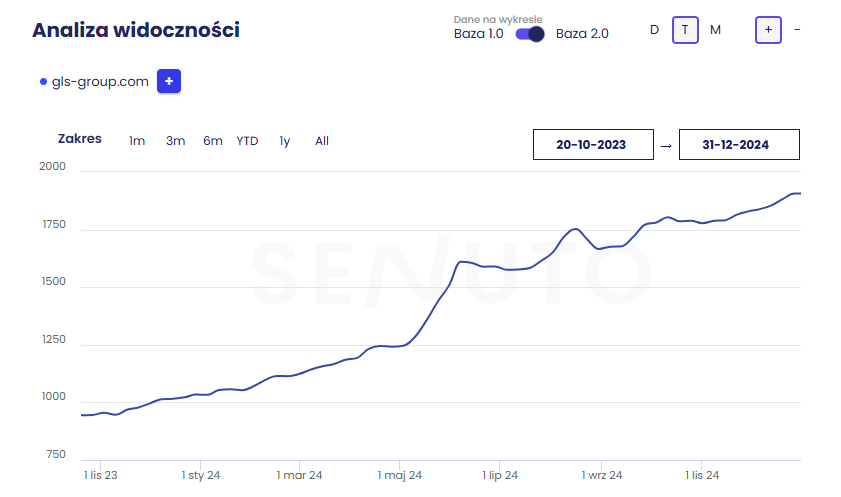Open the start date 20-10-2023 field
The width and height of the screenshot is (841, 497).
point(593,145)
